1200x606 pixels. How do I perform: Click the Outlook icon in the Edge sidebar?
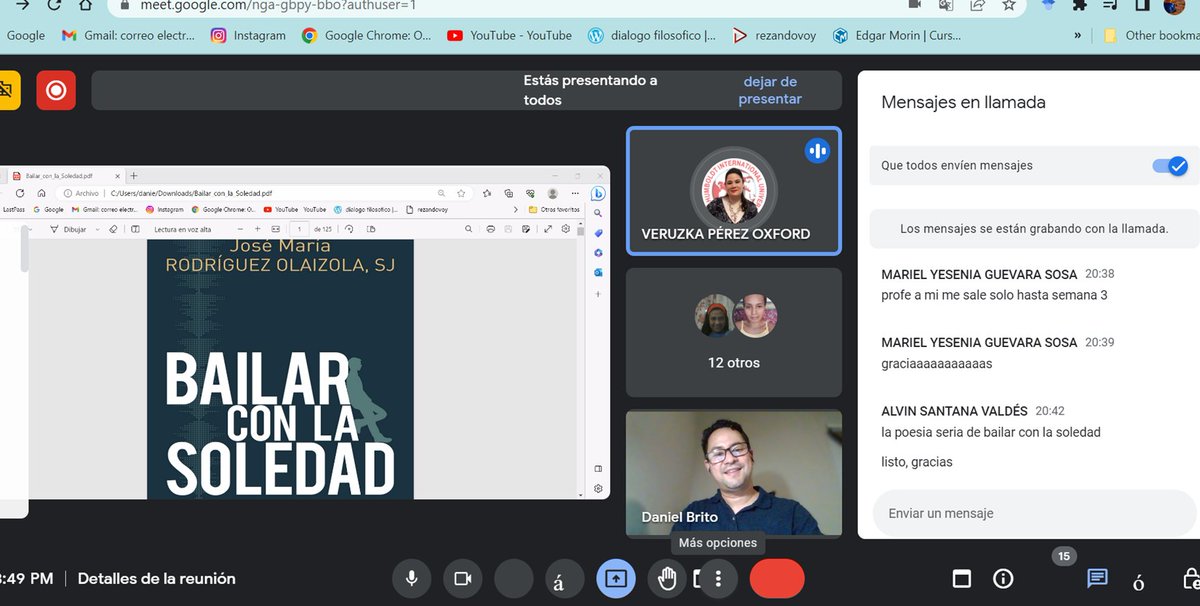point(598,272)
